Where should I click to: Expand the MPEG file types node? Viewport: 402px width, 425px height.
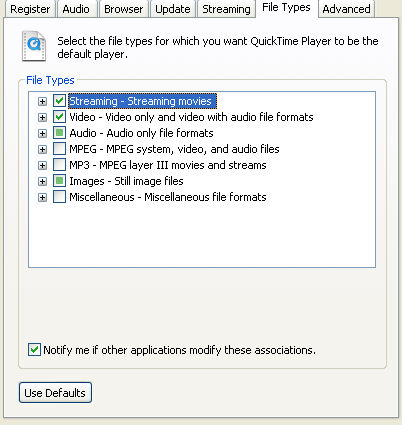pos(42,149)
